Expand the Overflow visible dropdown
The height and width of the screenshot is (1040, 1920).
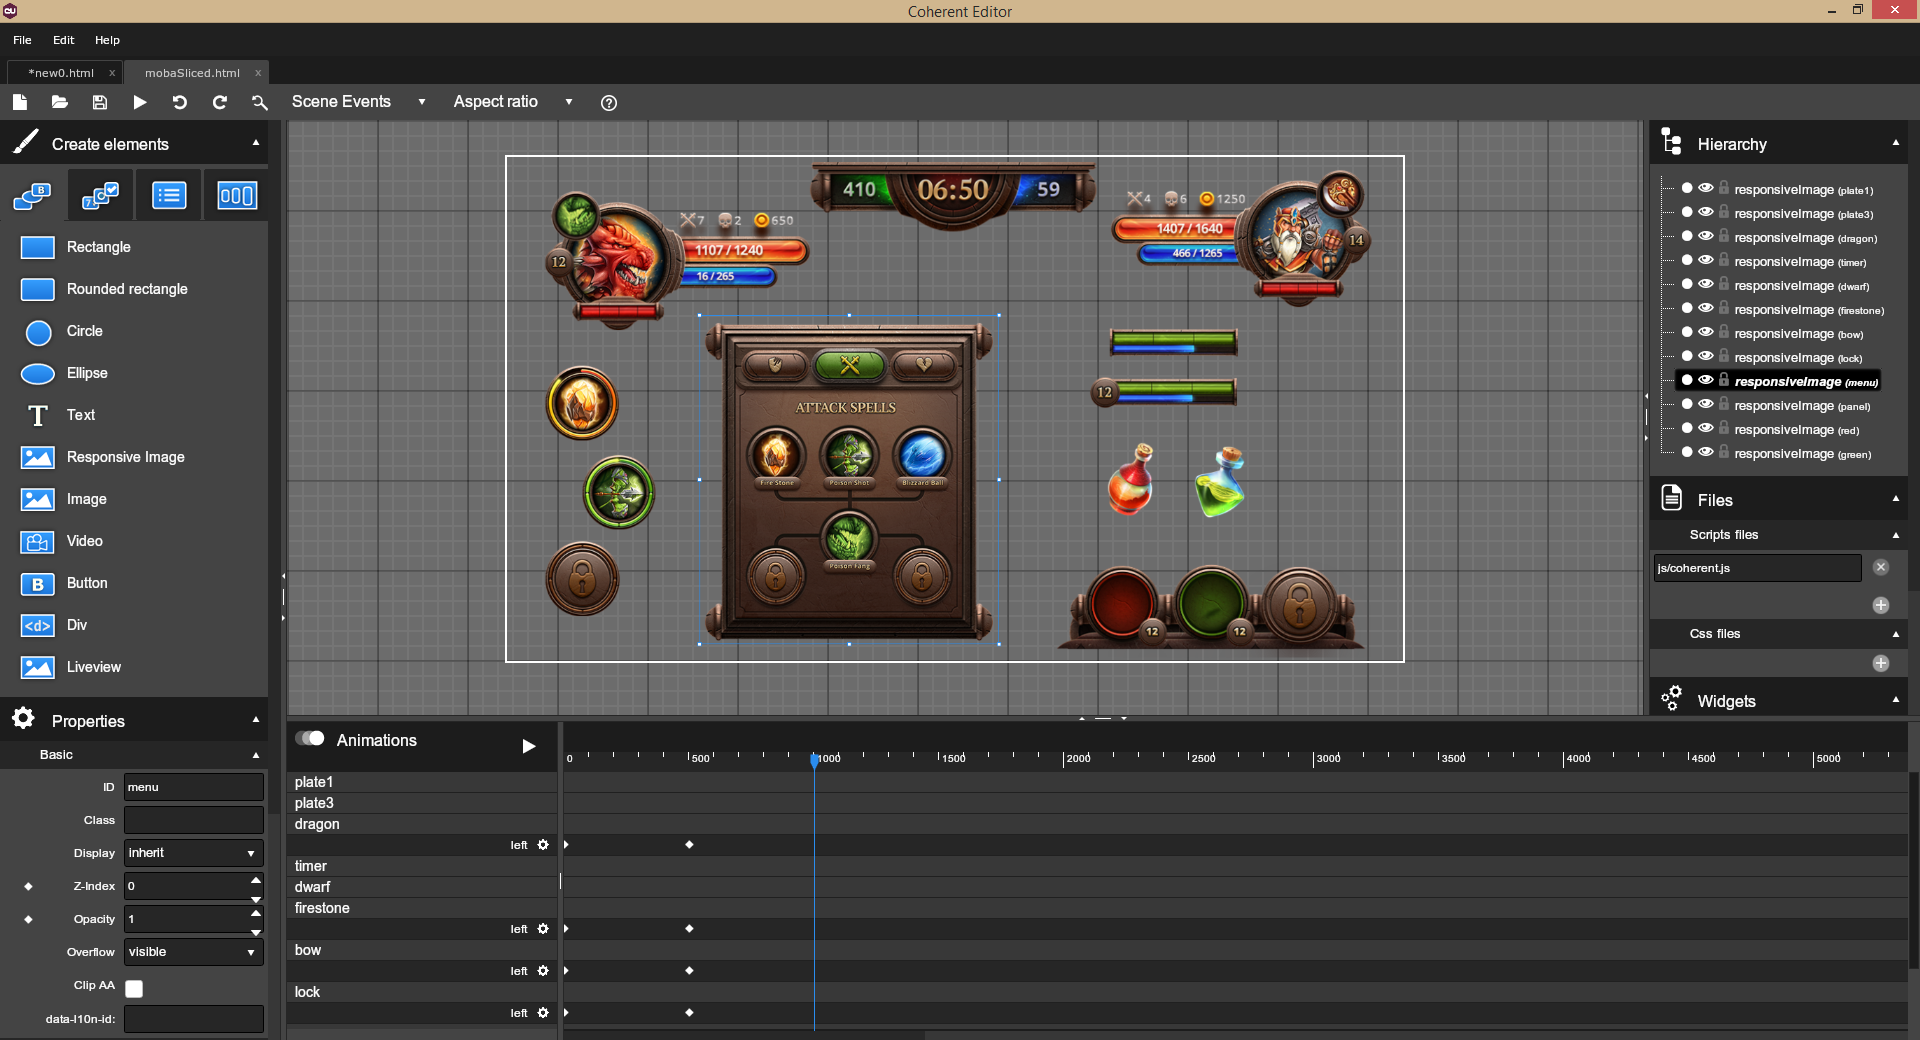[x=193, y=952]
